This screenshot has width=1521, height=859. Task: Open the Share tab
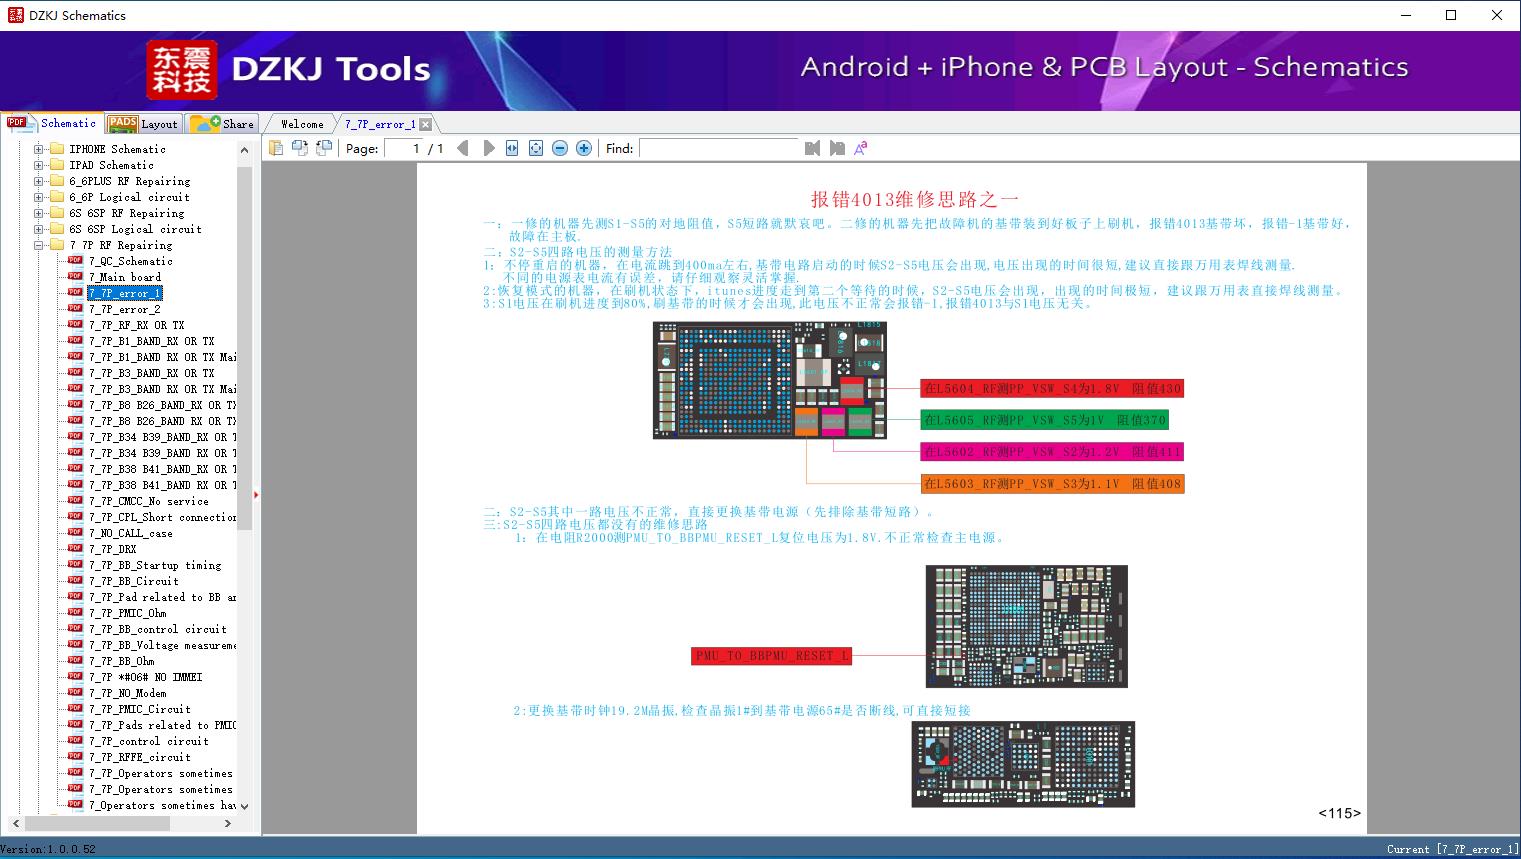point(222,124)
